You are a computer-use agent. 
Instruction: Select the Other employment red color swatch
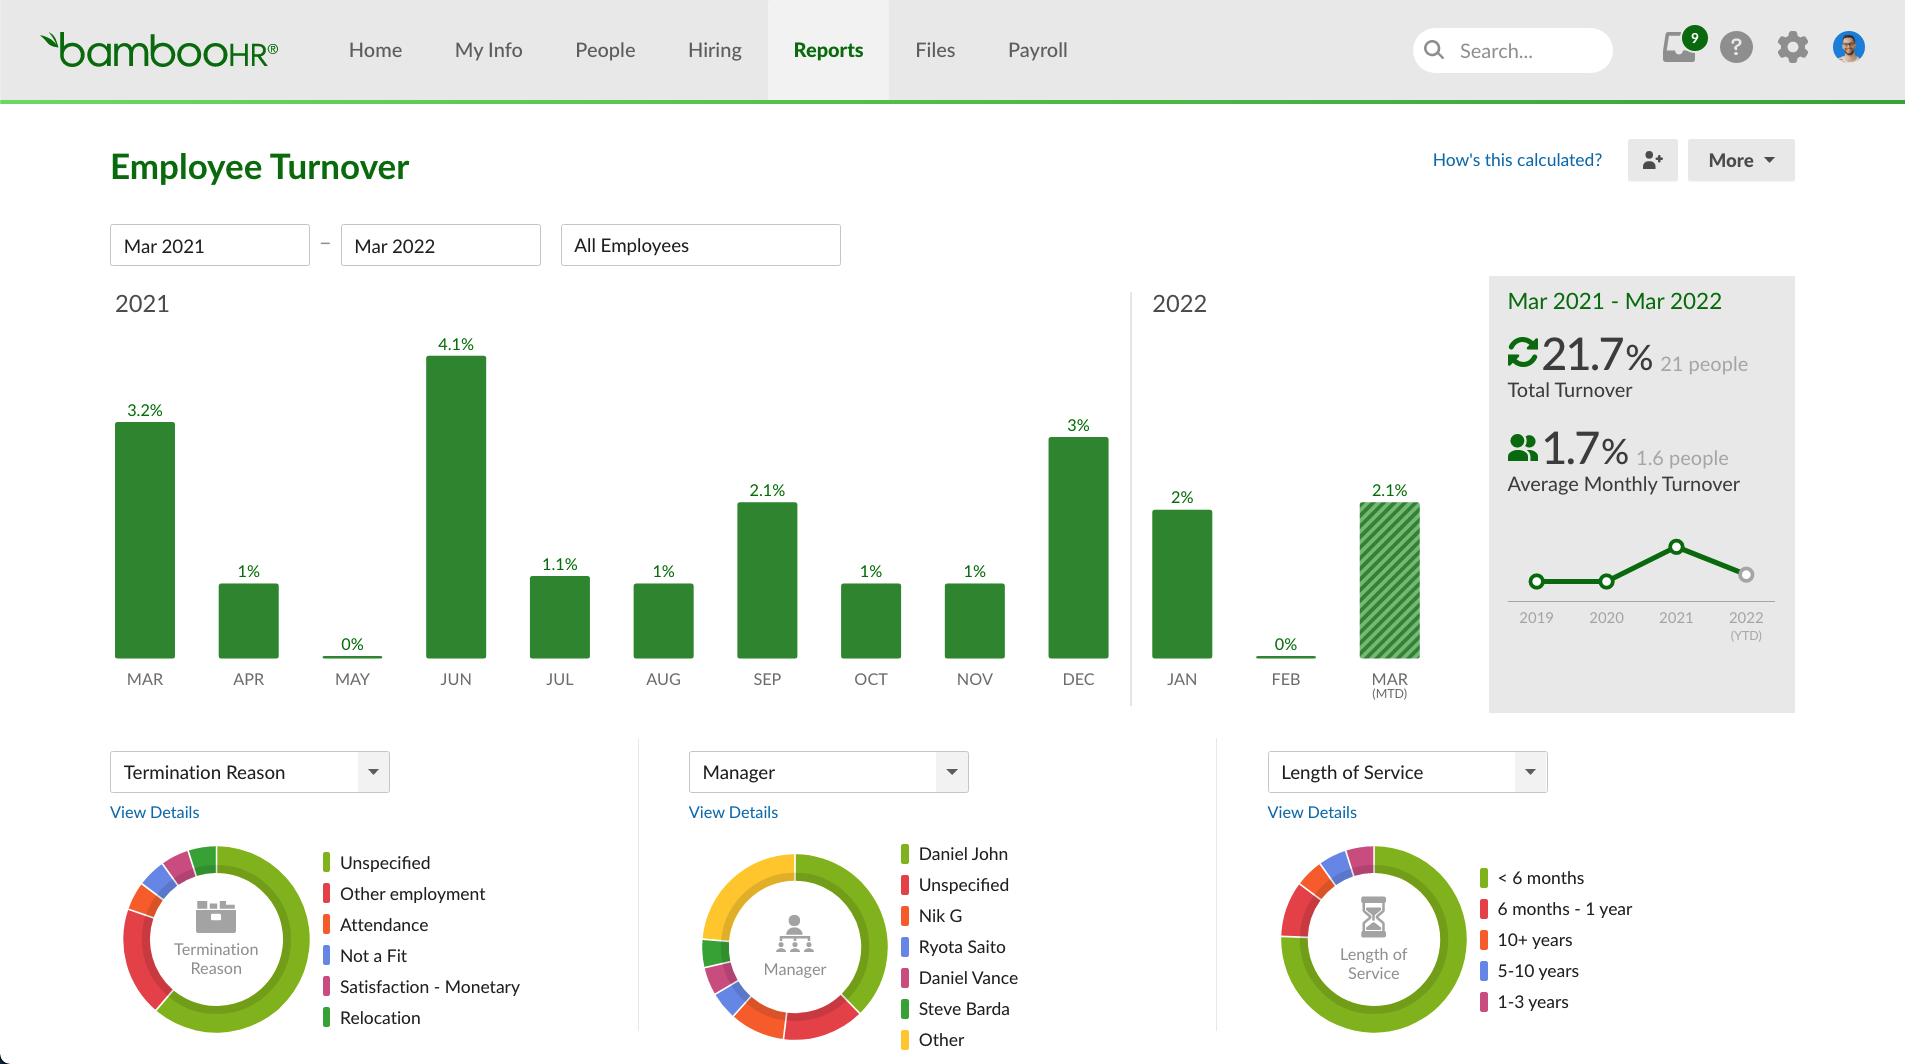click(x=327, y=893)
